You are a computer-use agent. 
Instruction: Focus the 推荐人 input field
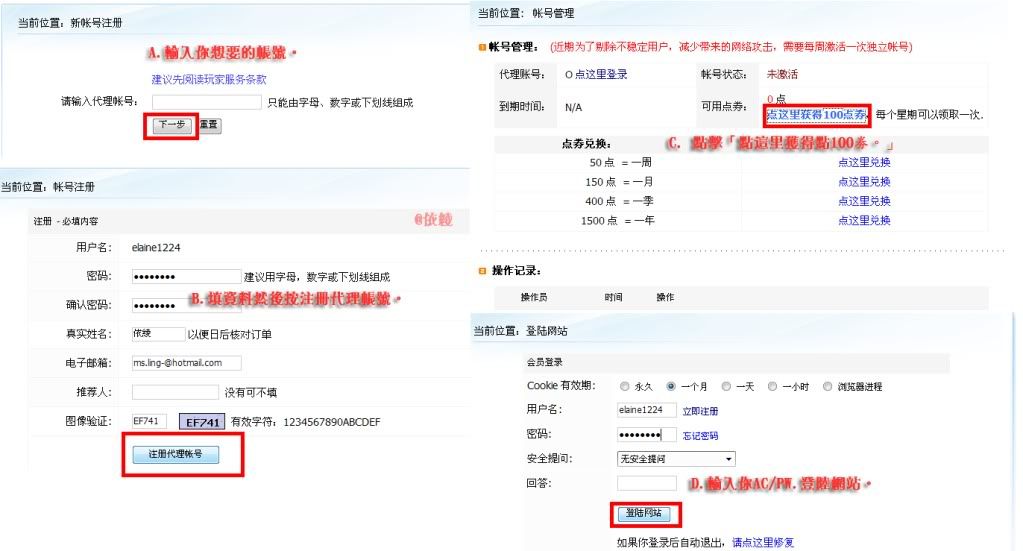point(175,392)
